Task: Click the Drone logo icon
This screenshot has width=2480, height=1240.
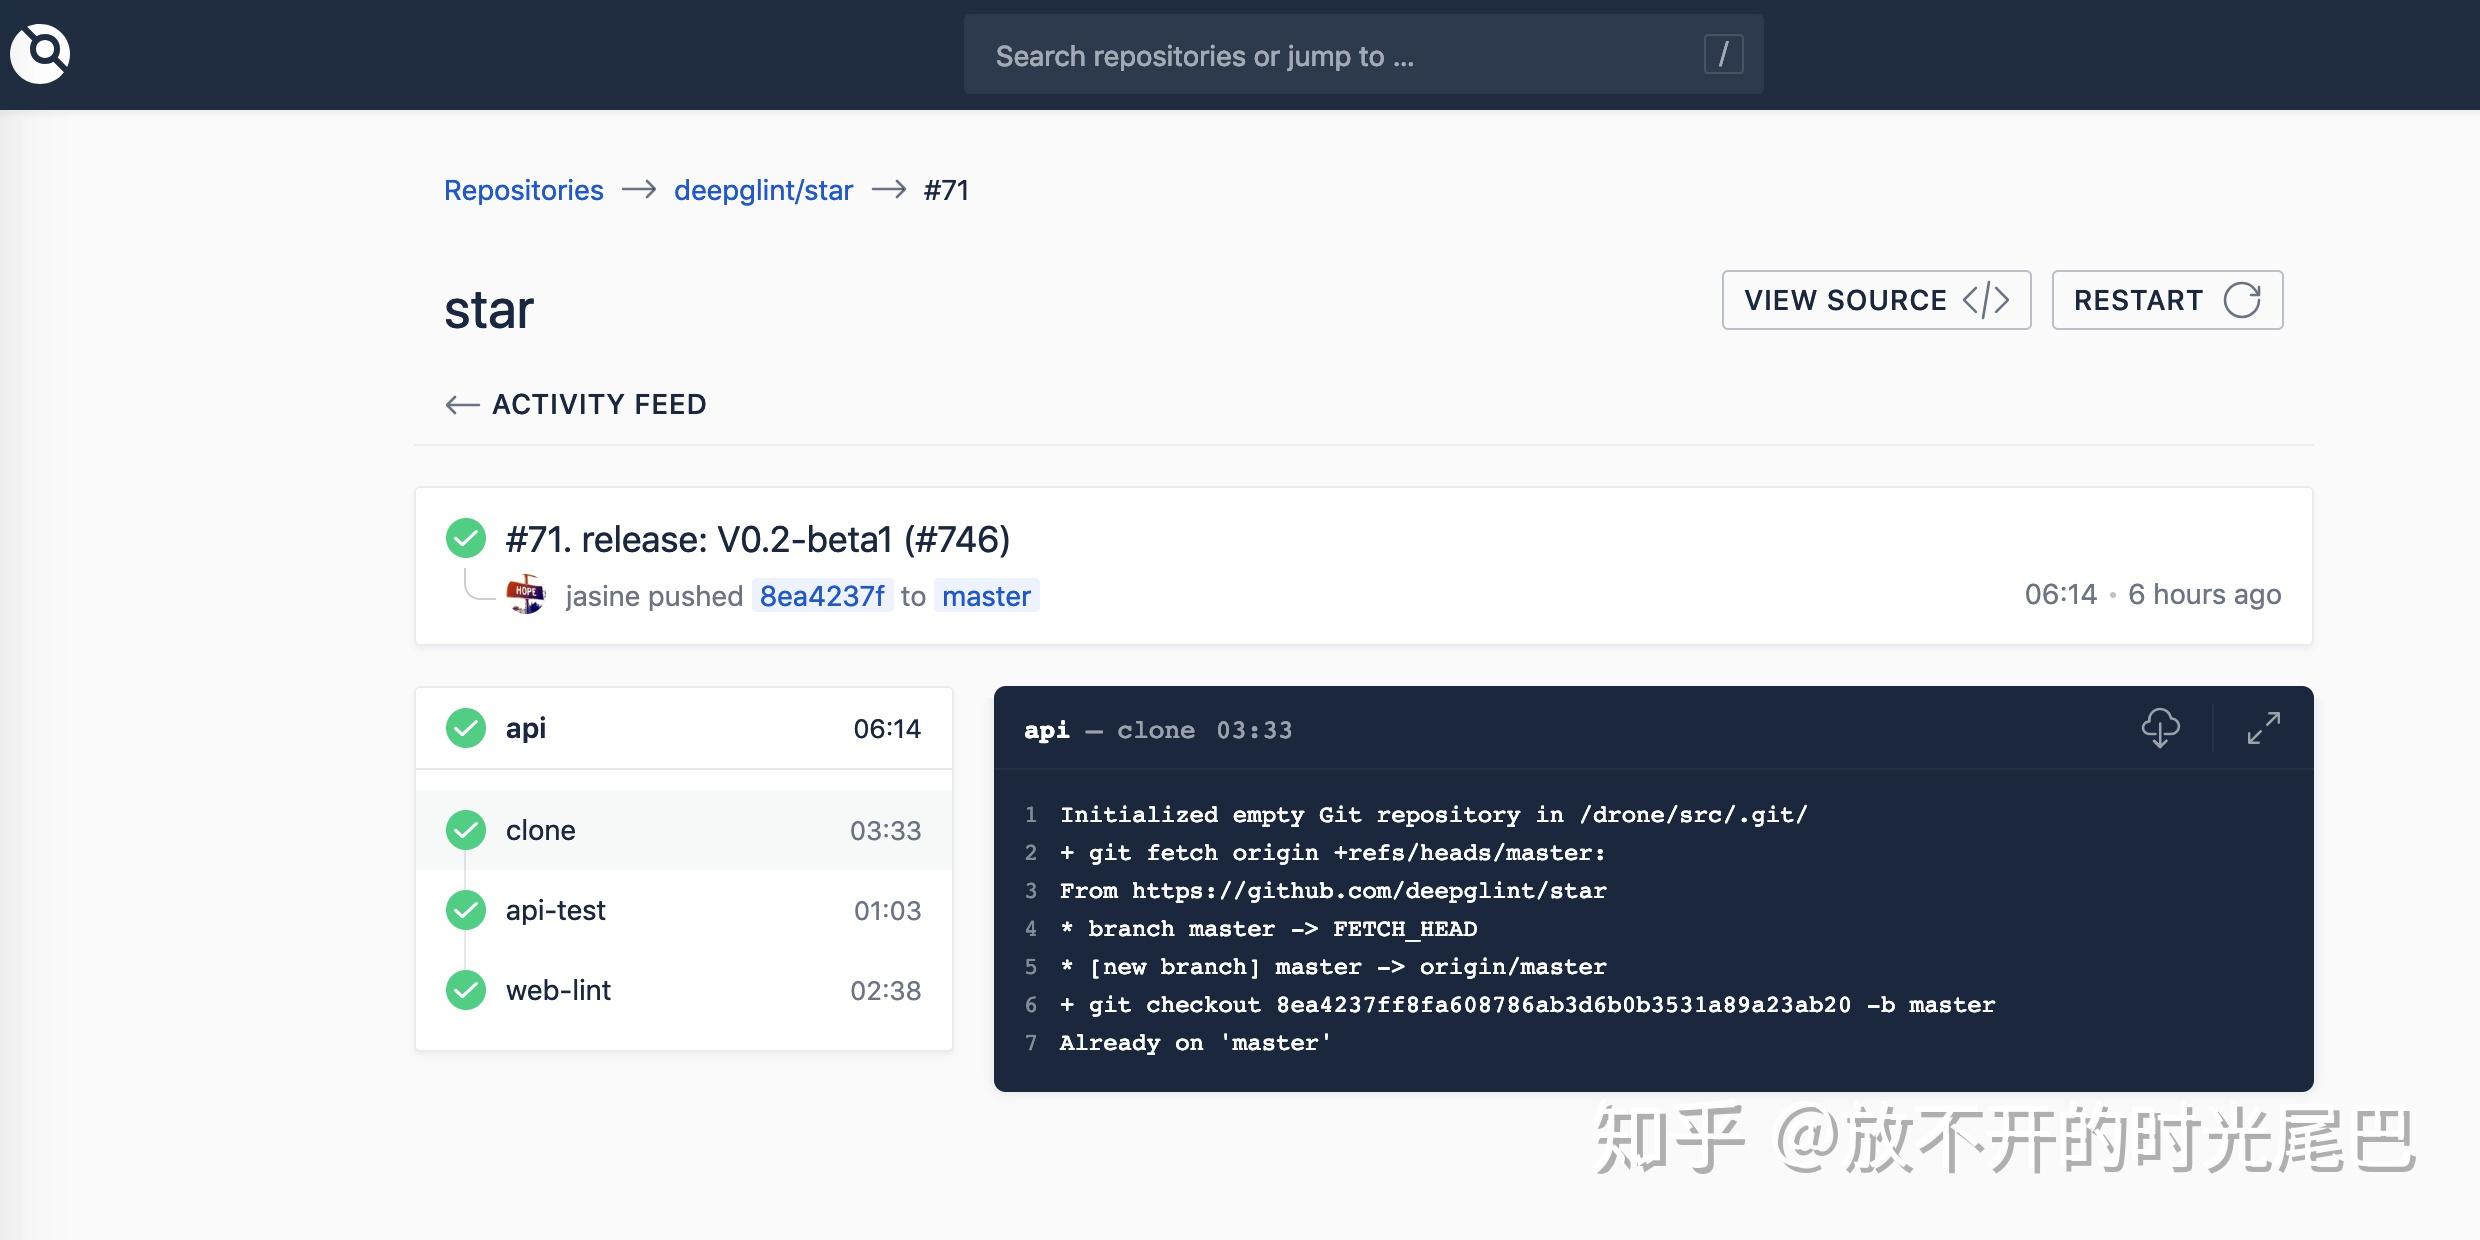Action: (40, 54)
